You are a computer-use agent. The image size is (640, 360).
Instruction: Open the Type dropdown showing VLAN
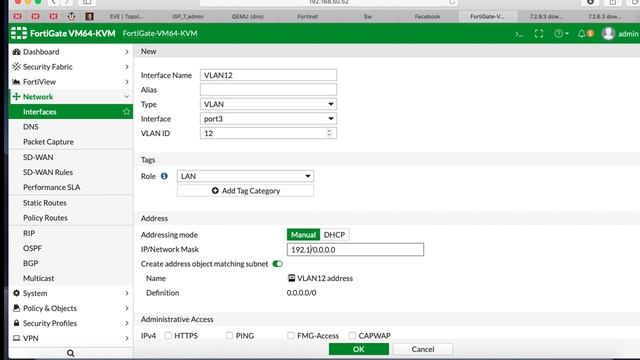pyautogui.click(x=268, y=104)
